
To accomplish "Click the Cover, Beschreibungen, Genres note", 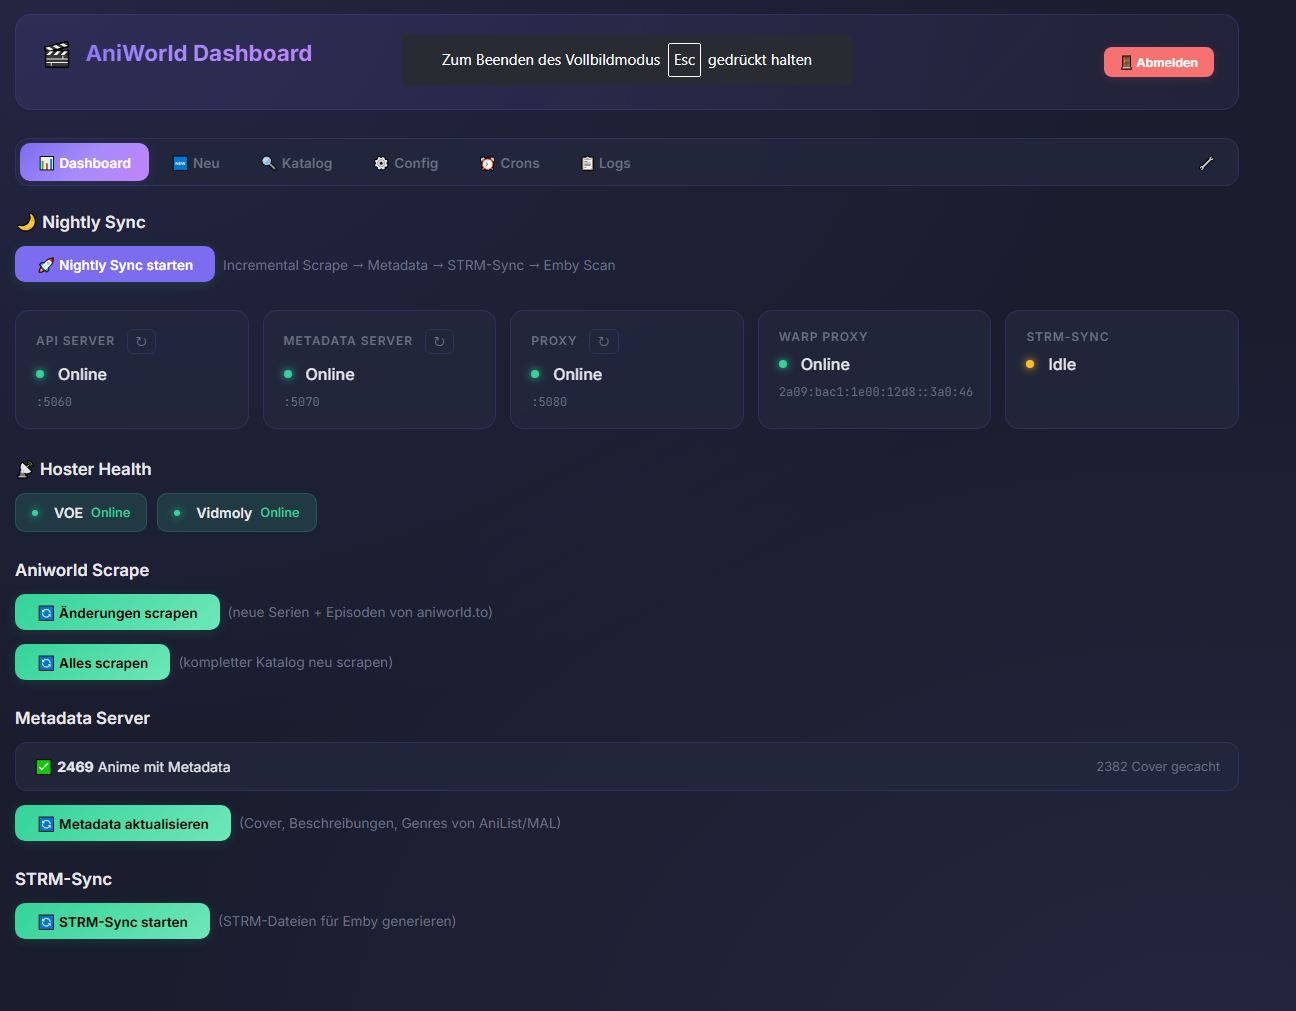I will pos(400,823).
